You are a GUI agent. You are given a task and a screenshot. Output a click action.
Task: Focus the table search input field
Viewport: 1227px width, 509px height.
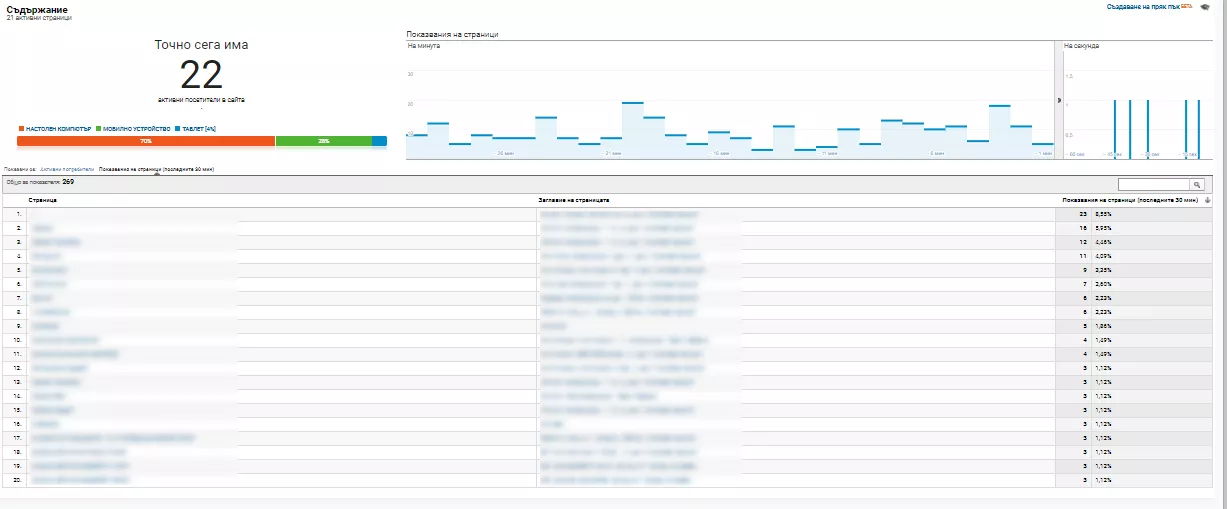click(1153, 185)
